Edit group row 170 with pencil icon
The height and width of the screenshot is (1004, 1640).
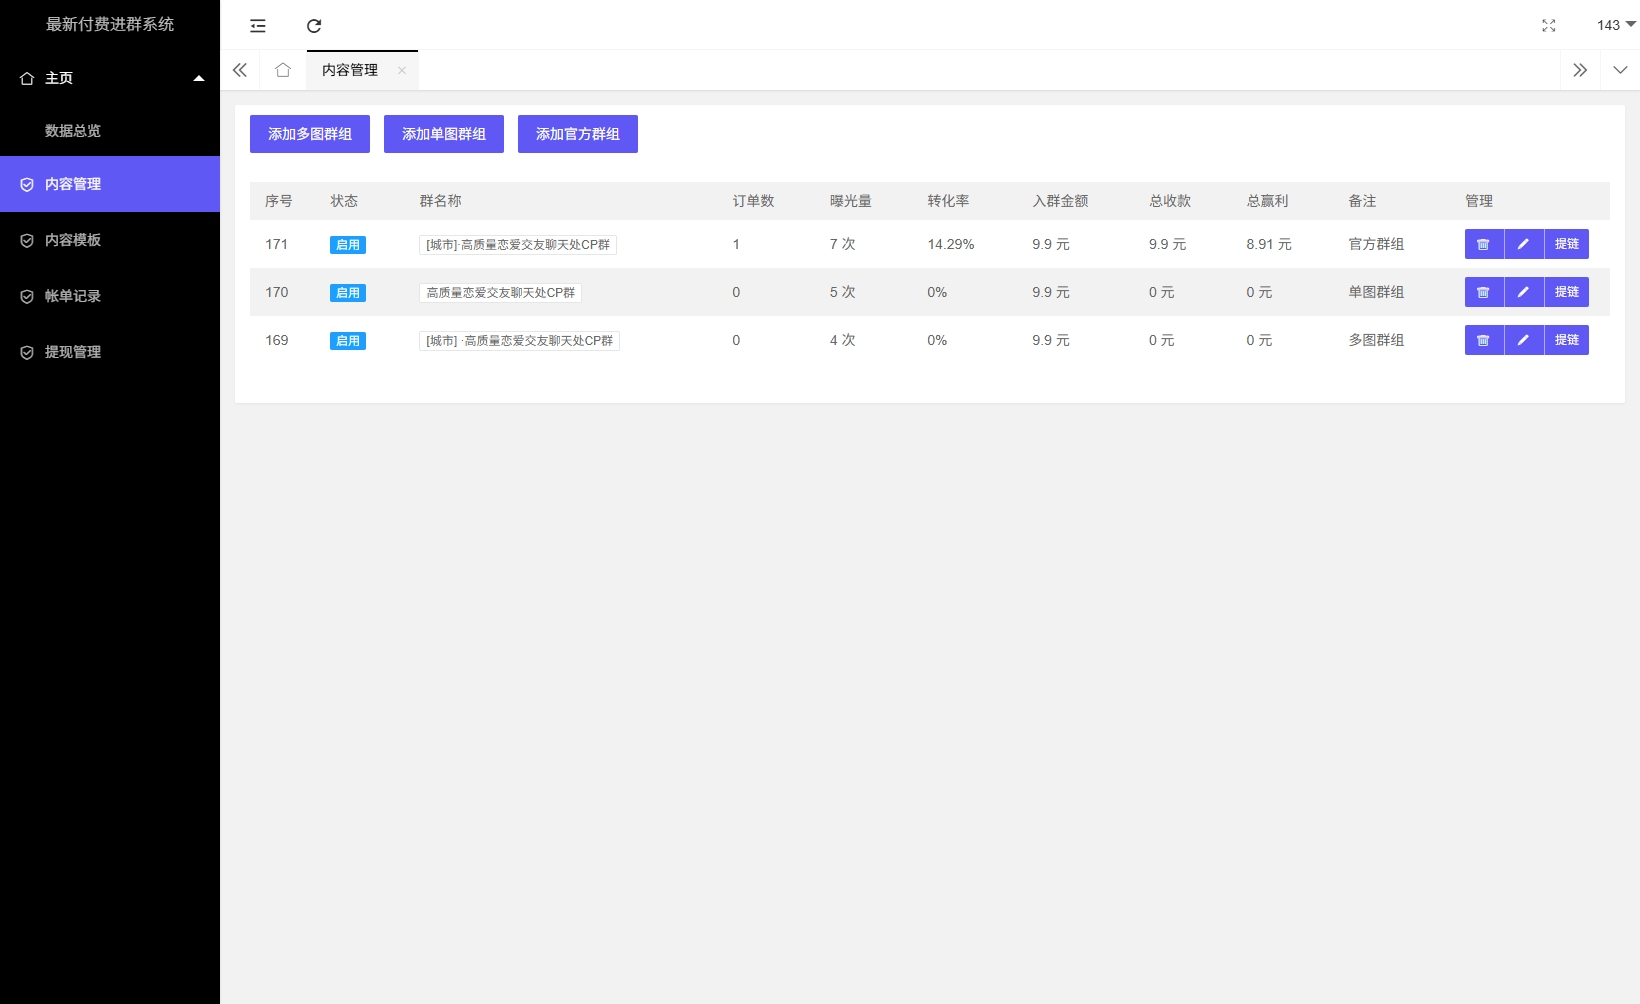(1523, 292)
